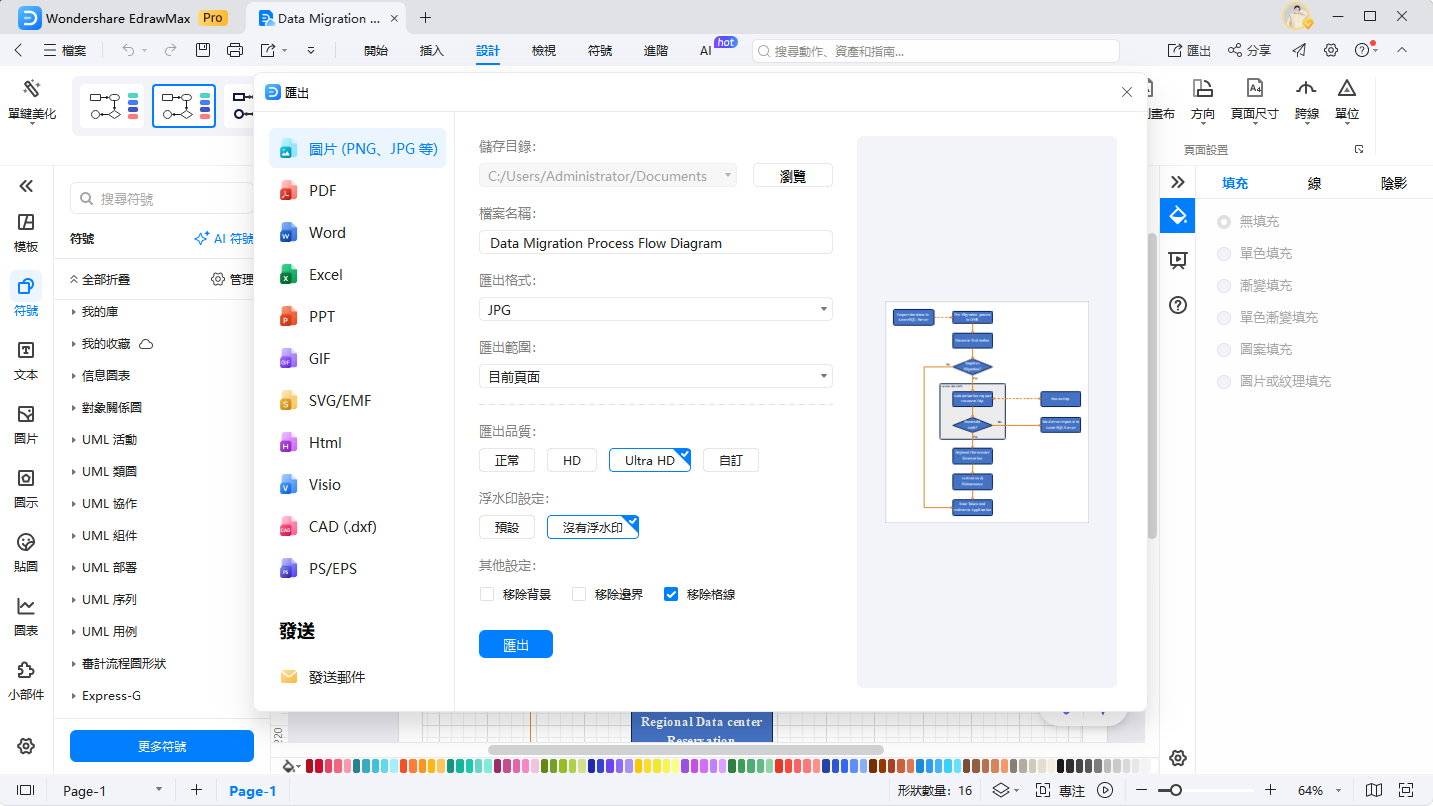Click the 檔案名稱 filename input field
Image resolution: width=1433 pixels, height=806 pixels.
(x=655, y=243)
